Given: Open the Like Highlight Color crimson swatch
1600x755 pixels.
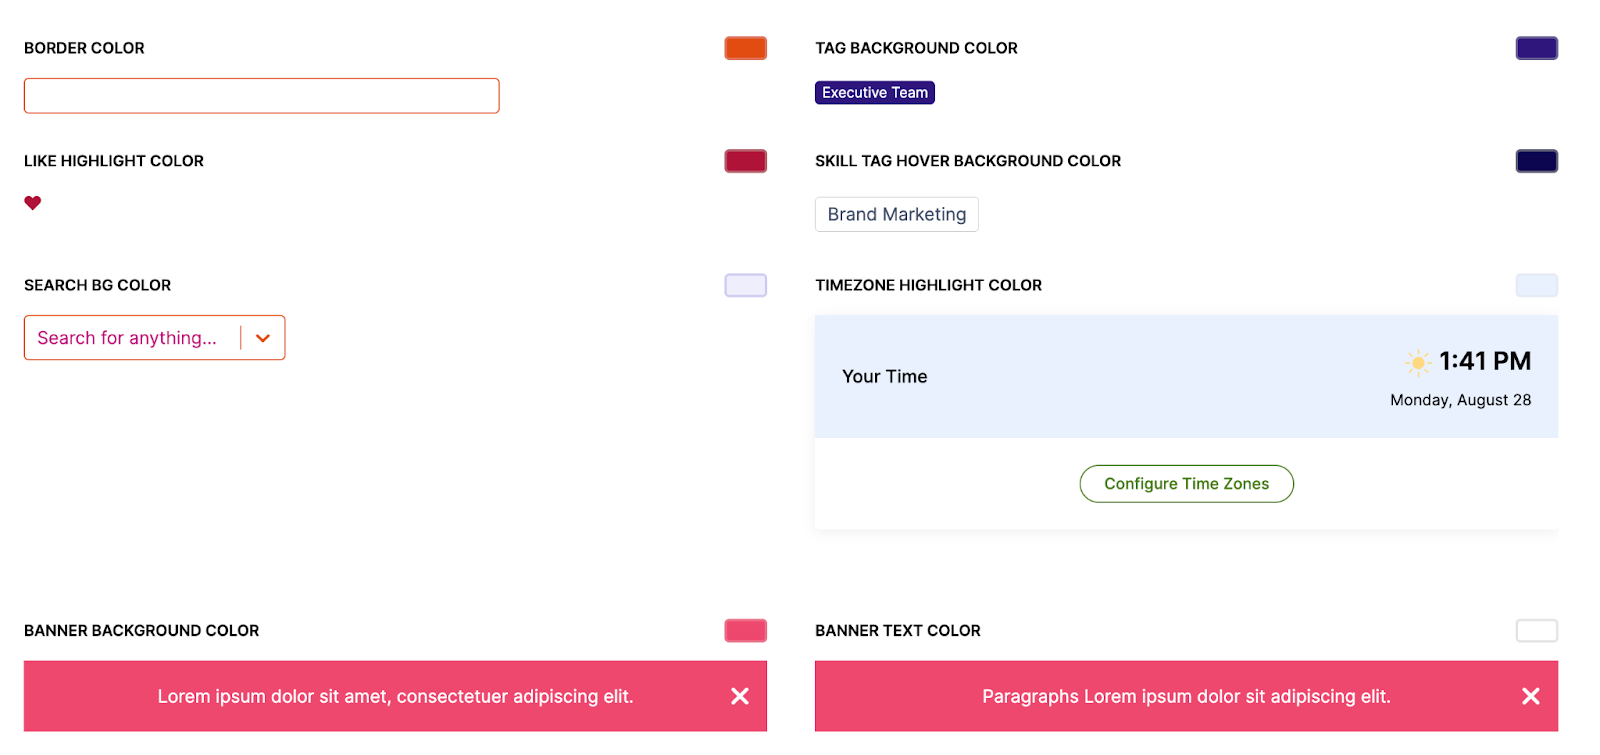Looking at the screenshot, I should click(x=745, y=161).
